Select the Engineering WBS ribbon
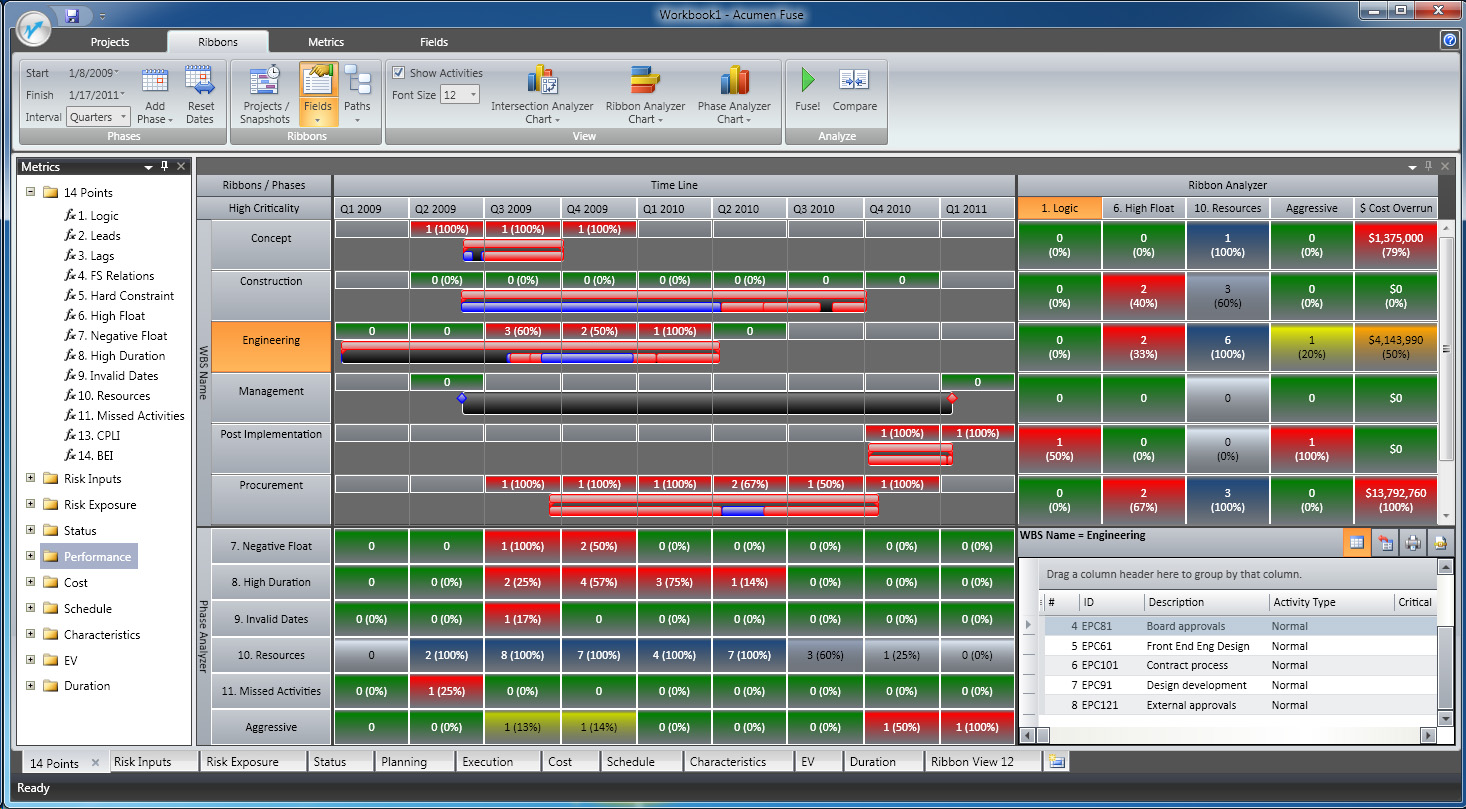This screenshot has width=1466, height=809. click(x=271, y=344)
